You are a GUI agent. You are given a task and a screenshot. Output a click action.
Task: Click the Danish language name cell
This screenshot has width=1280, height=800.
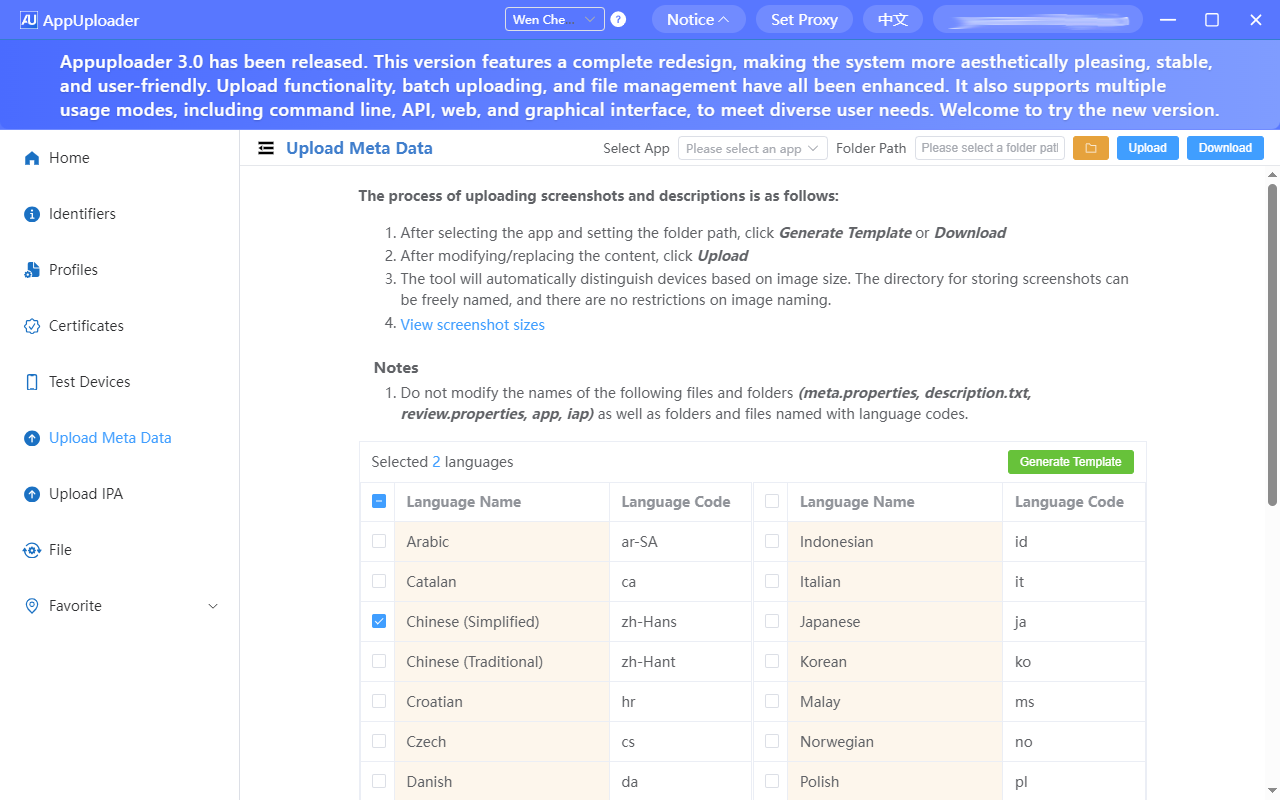502,781
